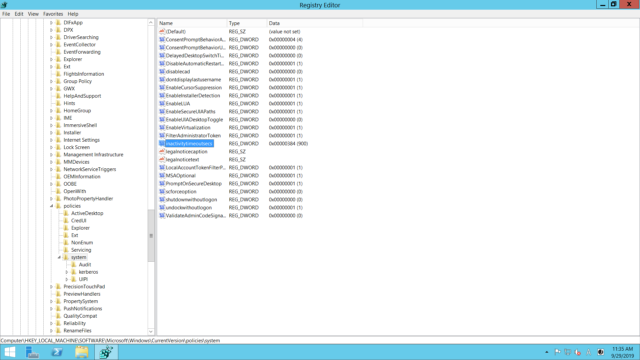This screenshot has width=640, height=360.
Task: Click tree scrollbar down arrow
Action: click(151, 331)
